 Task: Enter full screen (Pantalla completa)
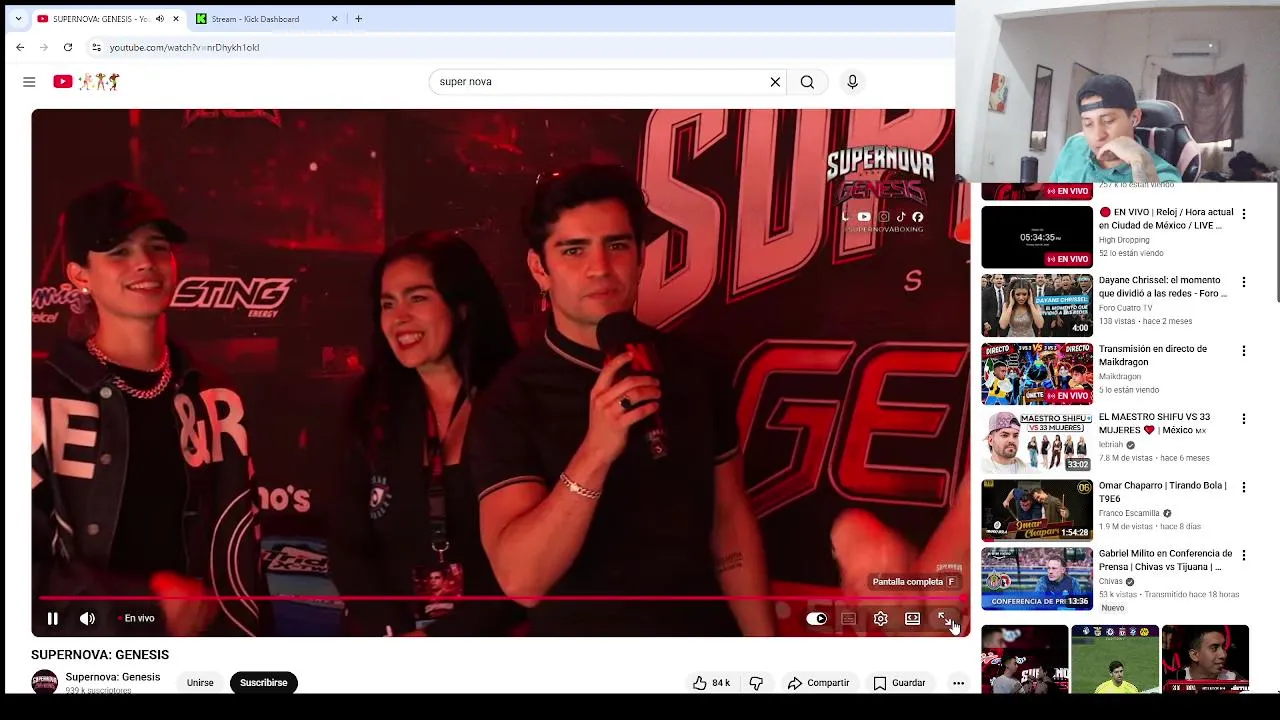pos(944,619)
